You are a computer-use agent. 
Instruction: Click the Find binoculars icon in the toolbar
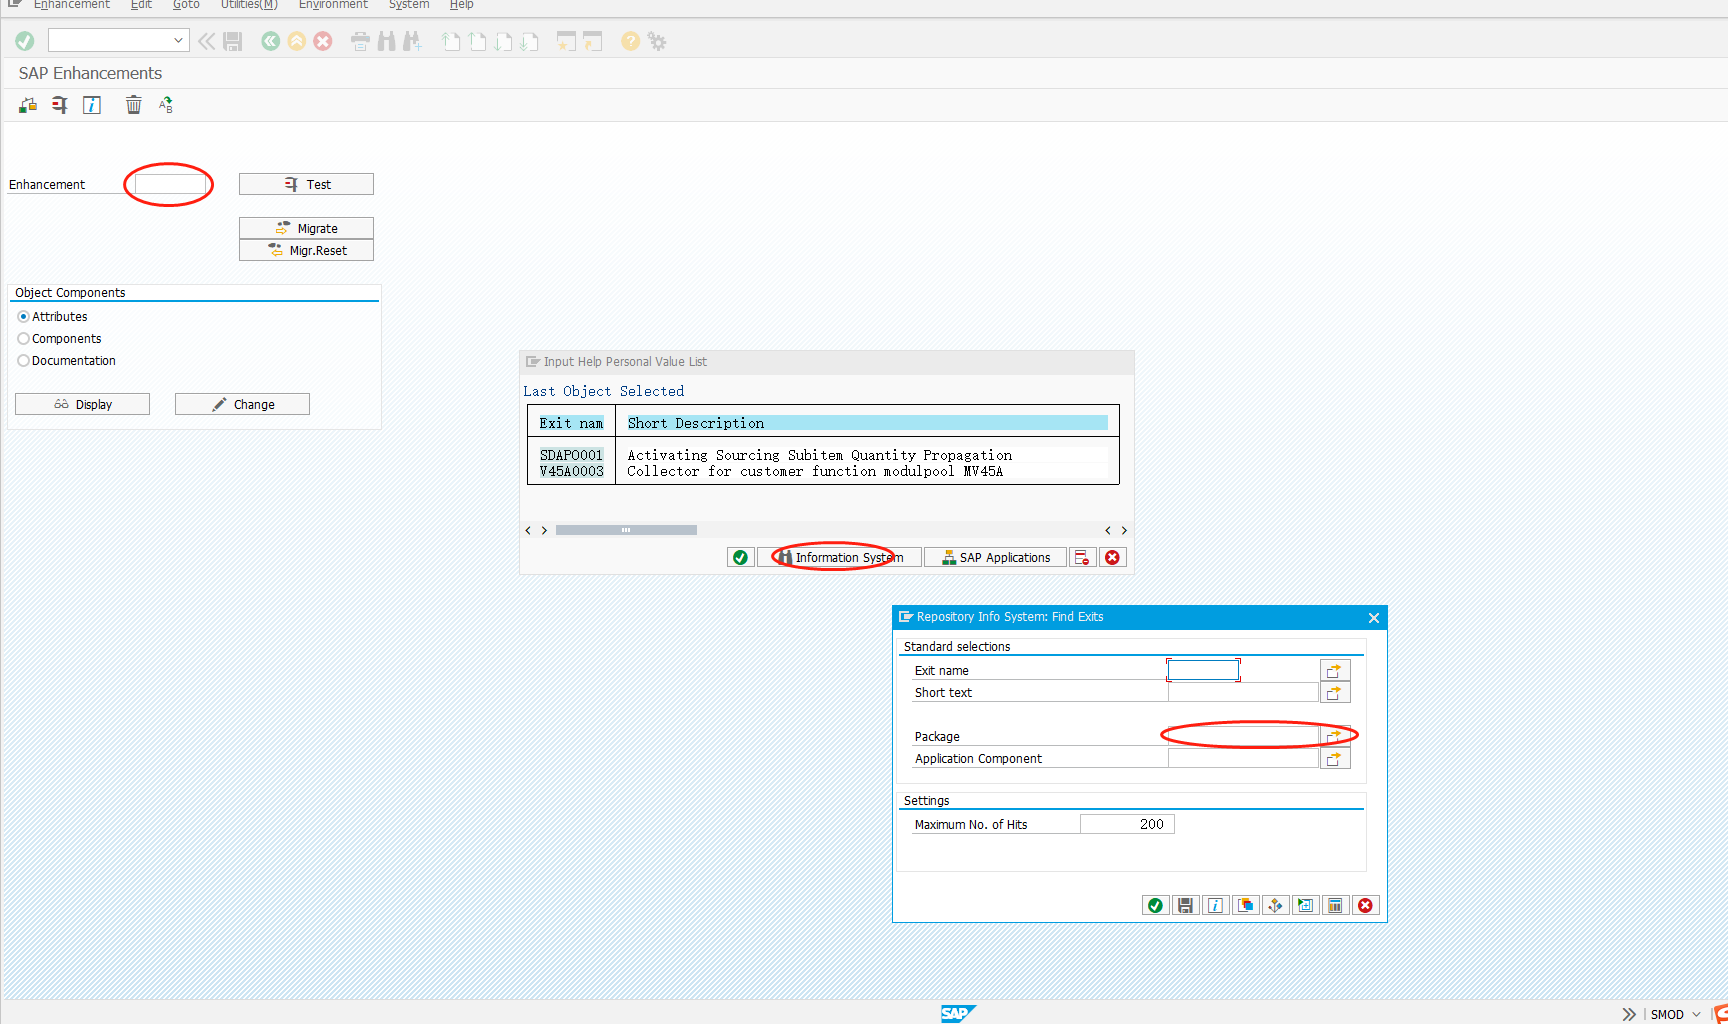click(386, 41)
